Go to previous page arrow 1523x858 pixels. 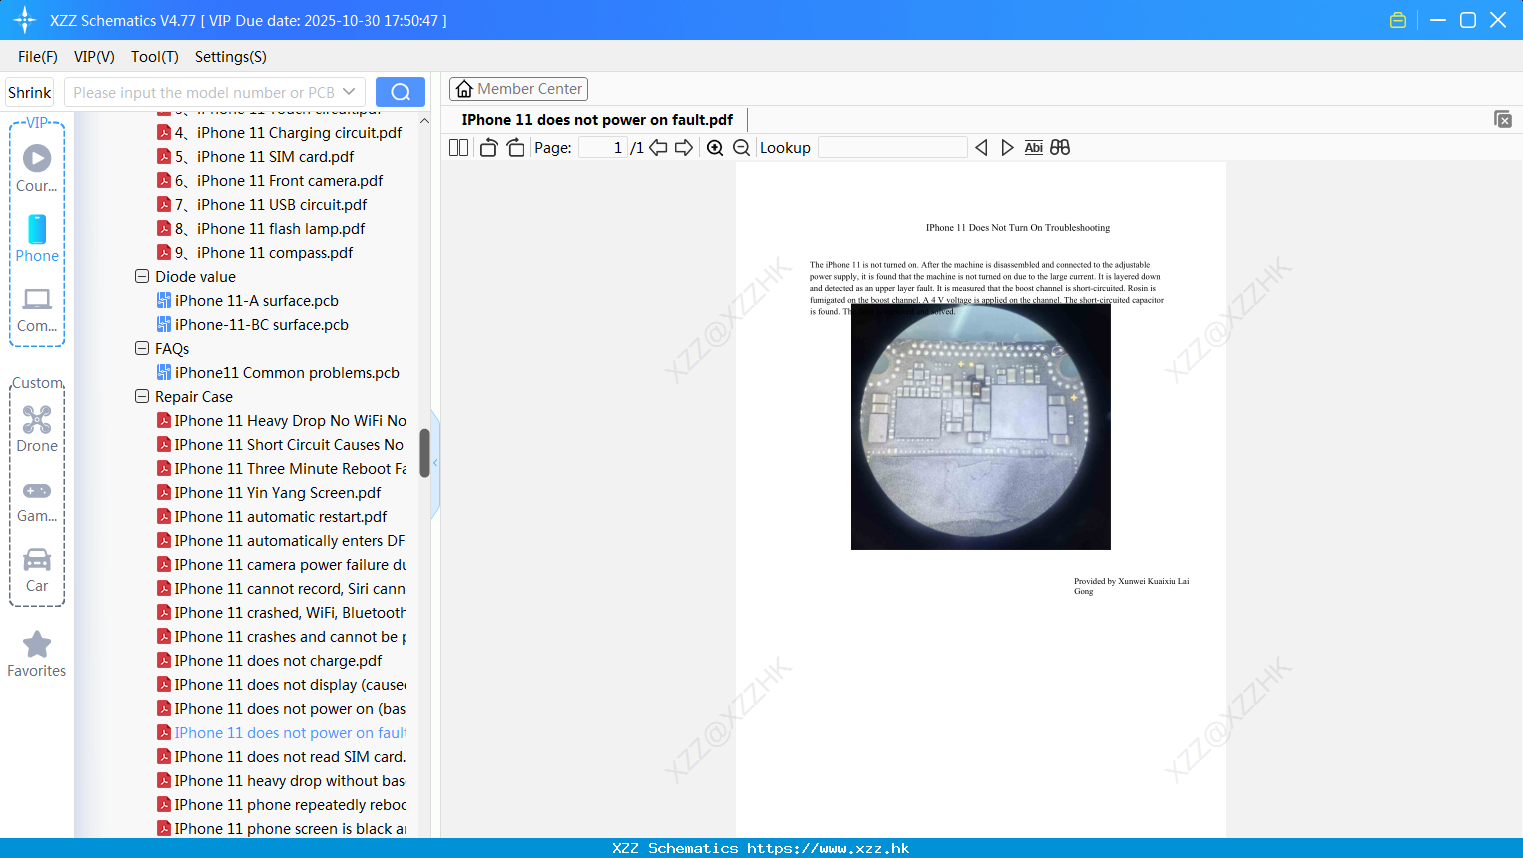click(x=658, y=147)
